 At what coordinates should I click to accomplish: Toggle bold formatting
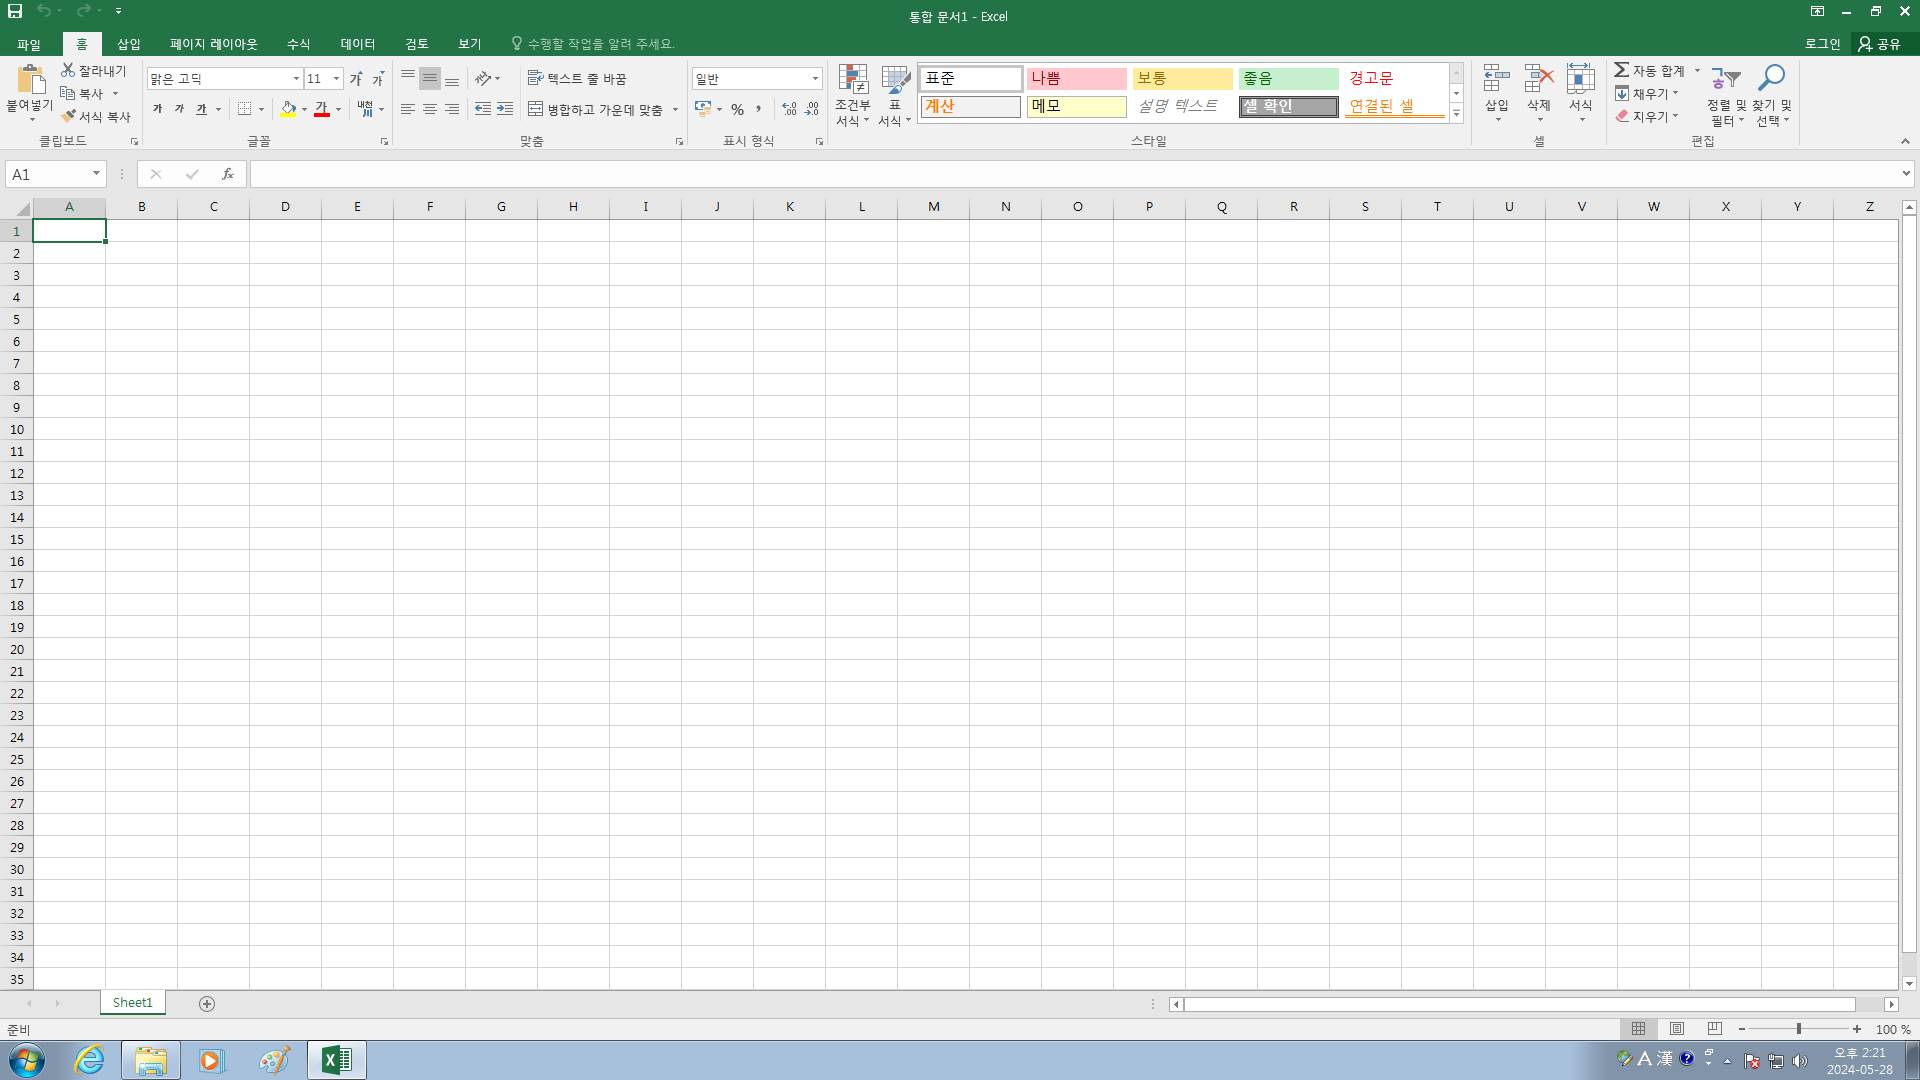click(x=157, y=109)
